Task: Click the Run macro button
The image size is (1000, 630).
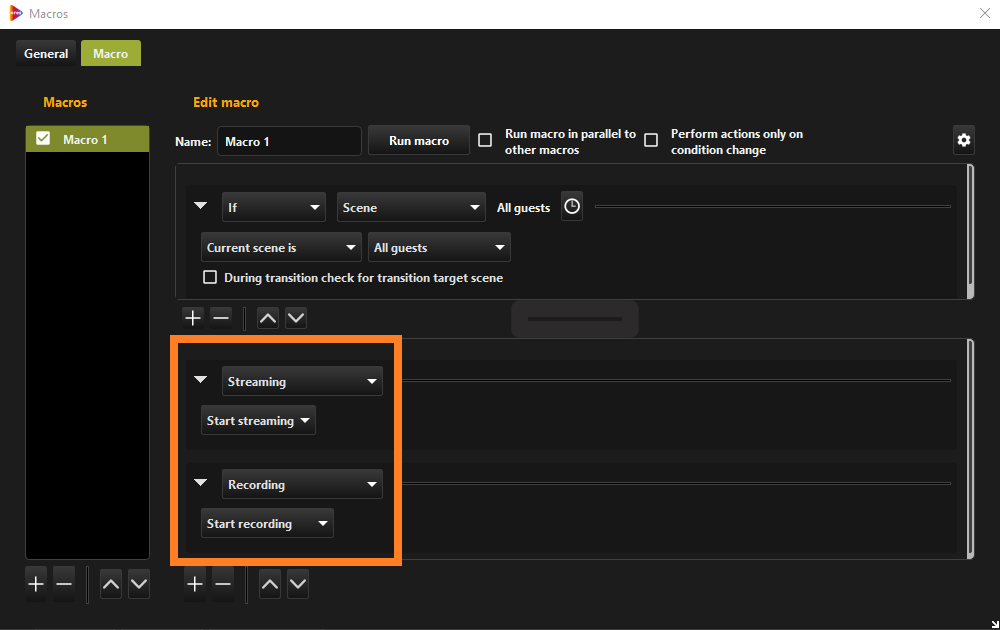Action: point(419,140)
